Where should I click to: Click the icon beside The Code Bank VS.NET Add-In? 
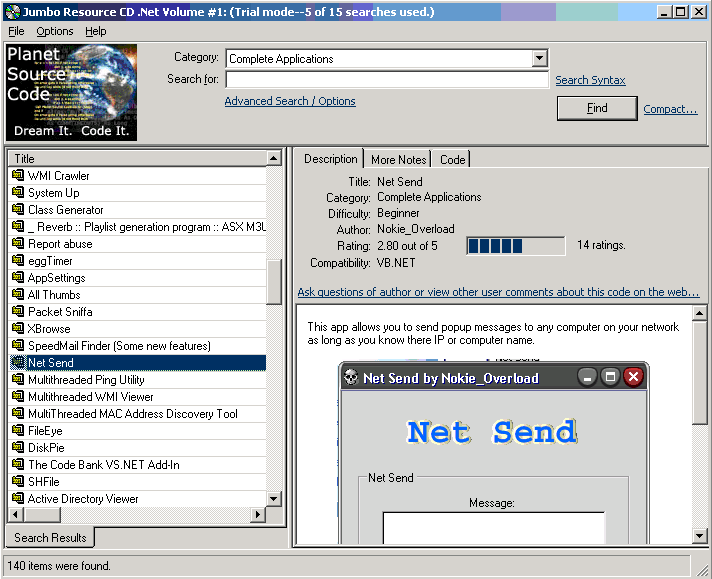(x=18, y=464)
